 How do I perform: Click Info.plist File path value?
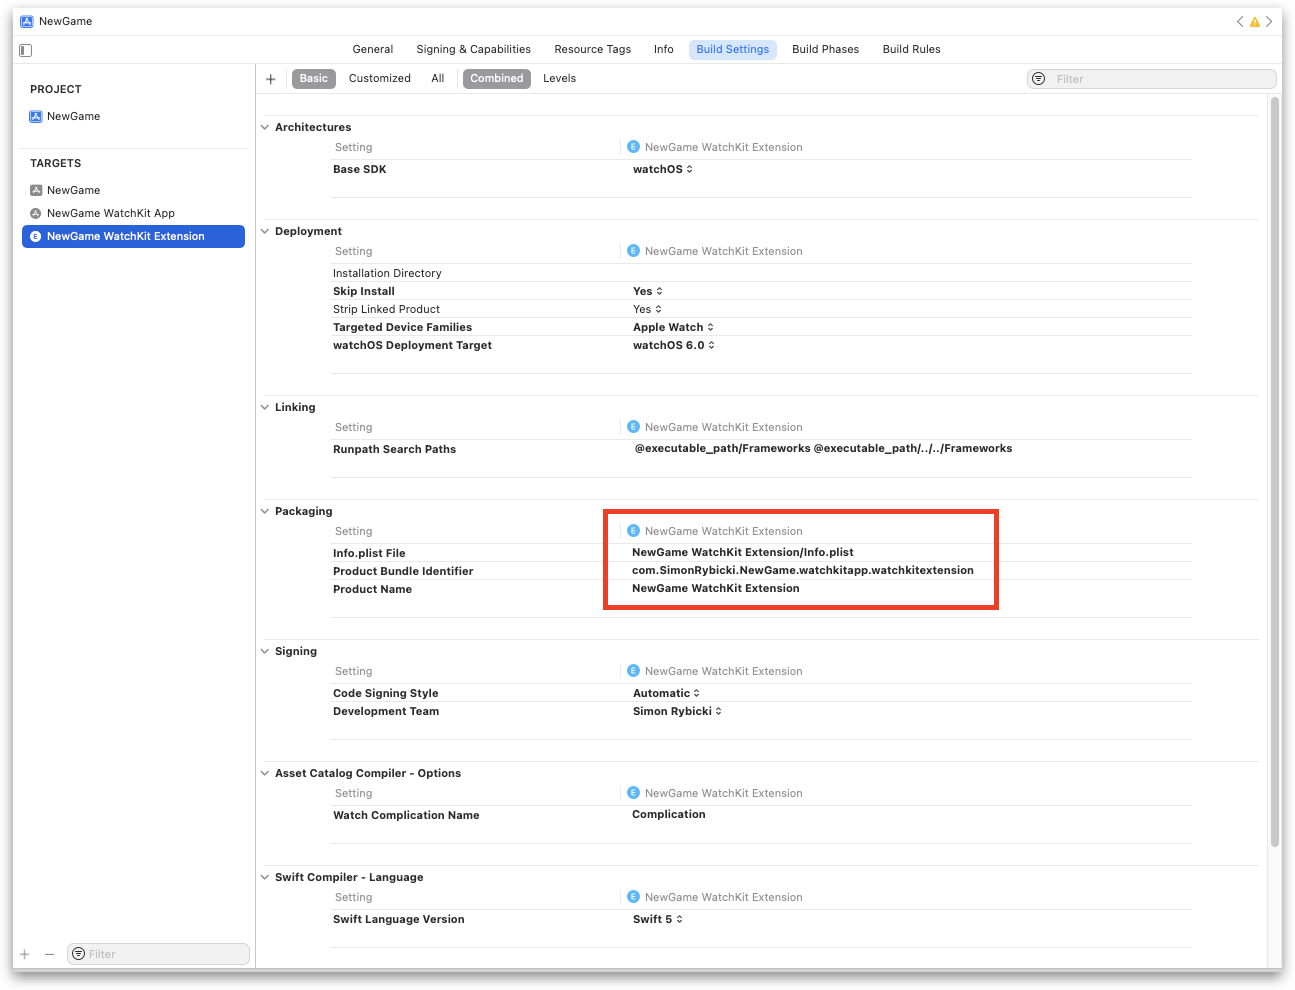click(x=743, y=552)
